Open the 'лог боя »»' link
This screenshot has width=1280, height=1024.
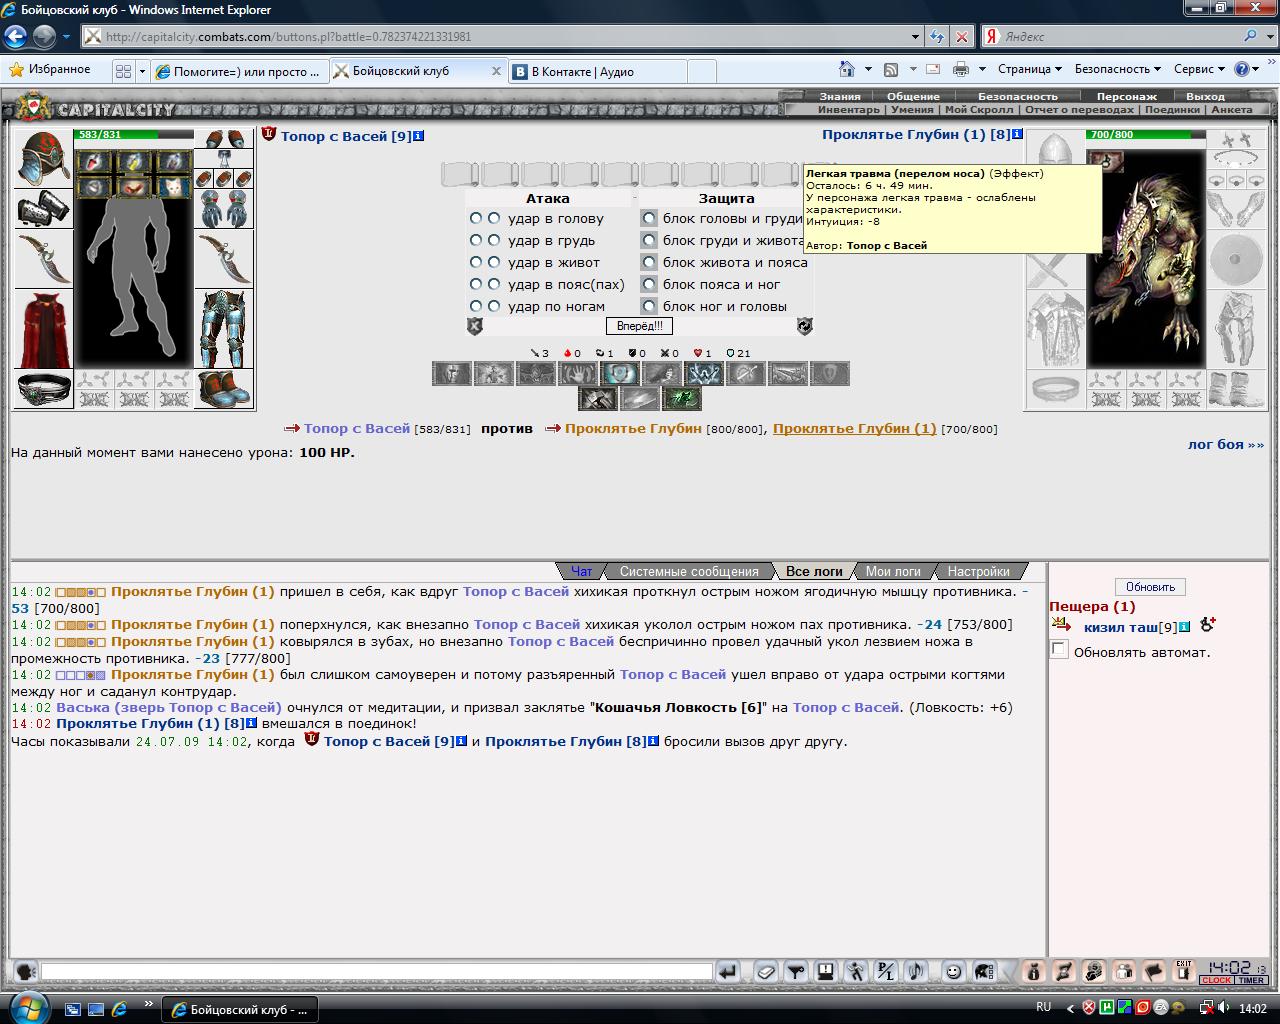pos(1226,444)
